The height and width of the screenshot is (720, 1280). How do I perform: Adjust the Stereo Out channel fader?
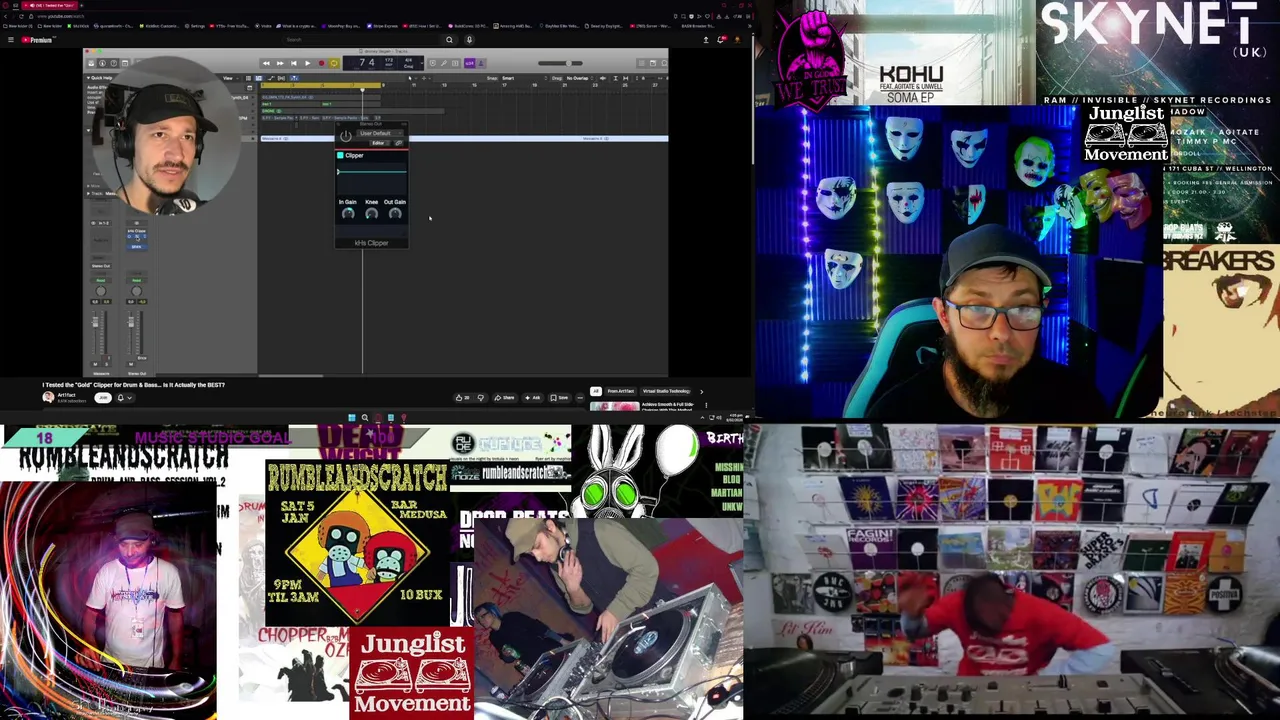pyautogui.click(x=131, y=322)
